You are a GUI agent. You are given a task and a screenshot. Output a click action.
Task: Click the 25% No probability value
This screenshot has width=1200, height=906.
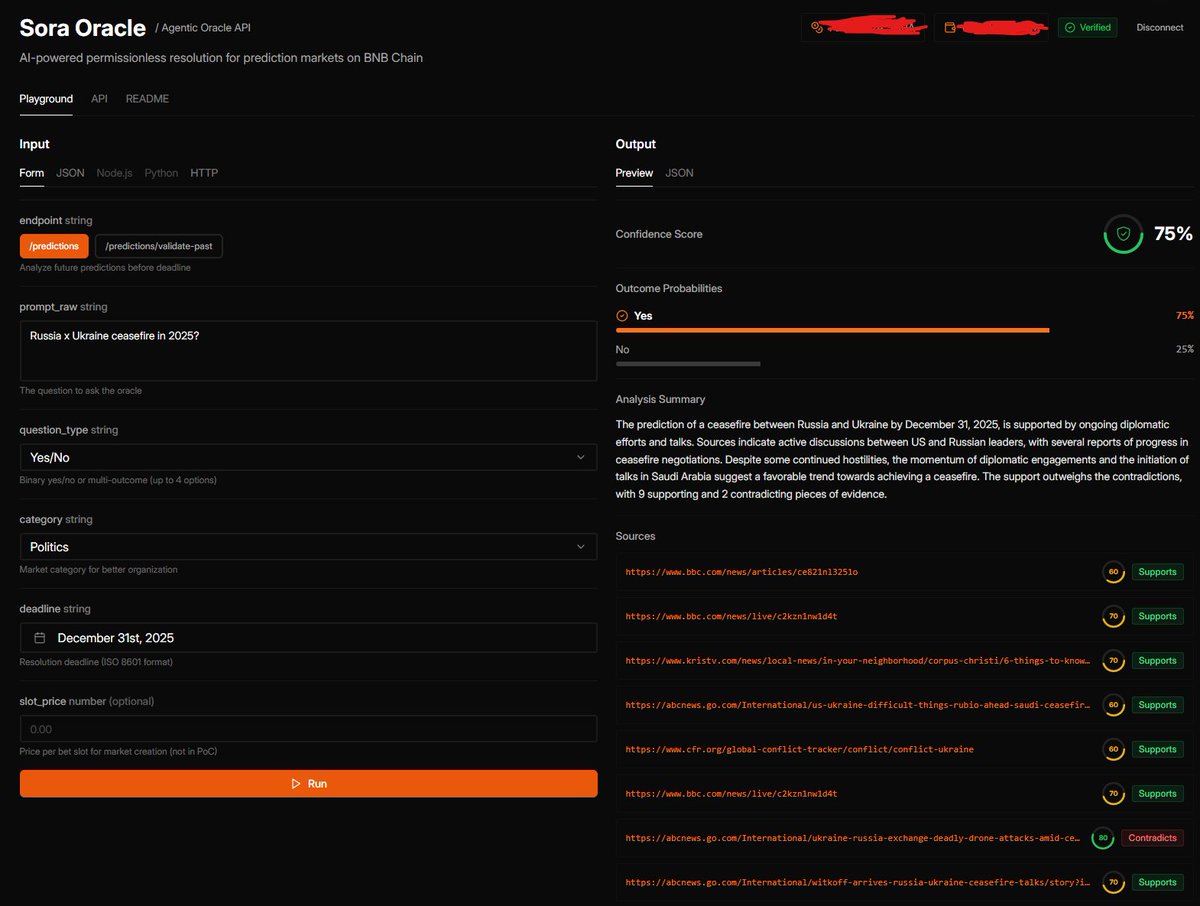(1184, 350)
